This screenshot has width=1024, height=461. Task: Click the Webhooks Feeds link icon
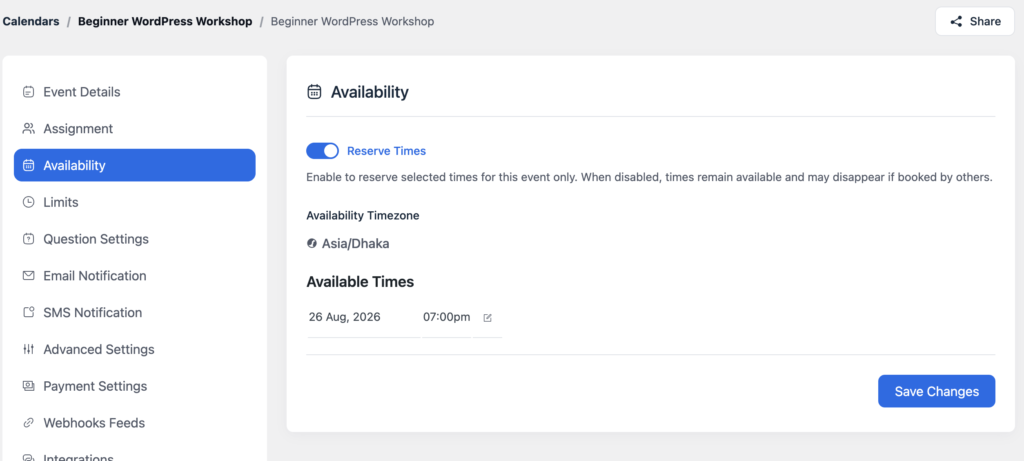tap(28, 422)
